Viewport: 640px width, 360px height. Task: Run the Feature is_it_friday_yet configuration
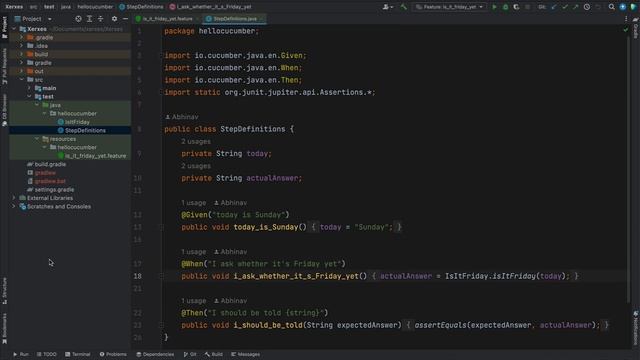(x=494, y=7)
